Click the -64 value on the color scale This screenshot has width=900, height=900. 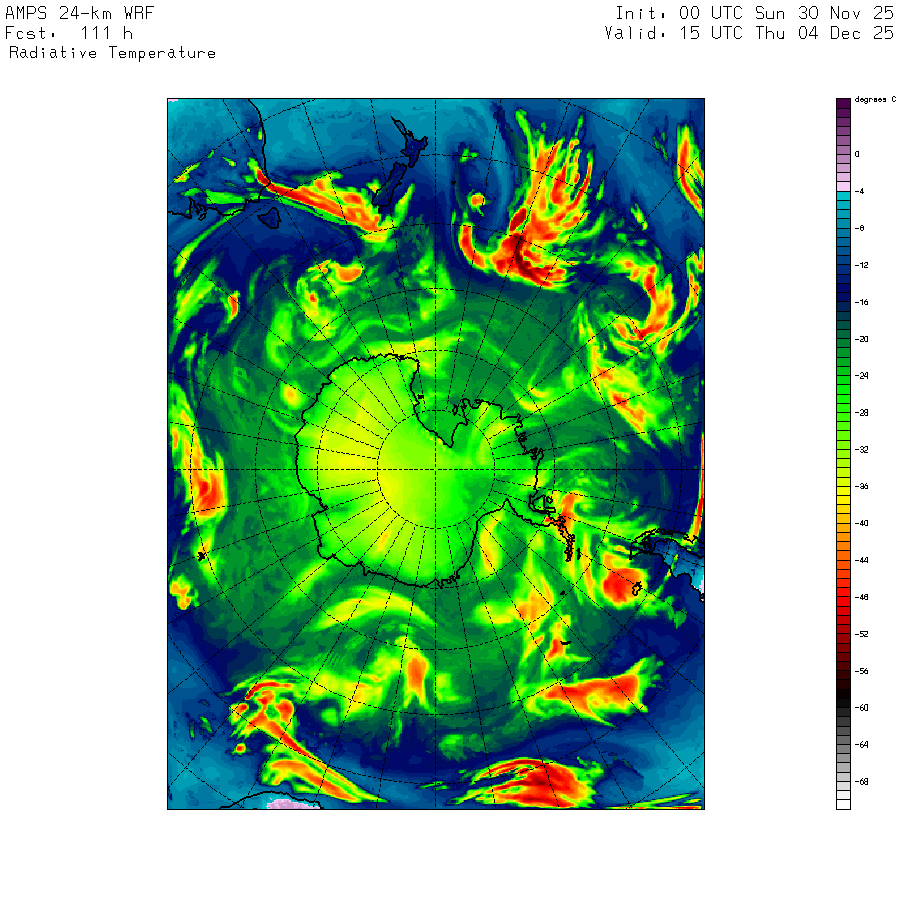pyautogui.click(x=862, y=745)
